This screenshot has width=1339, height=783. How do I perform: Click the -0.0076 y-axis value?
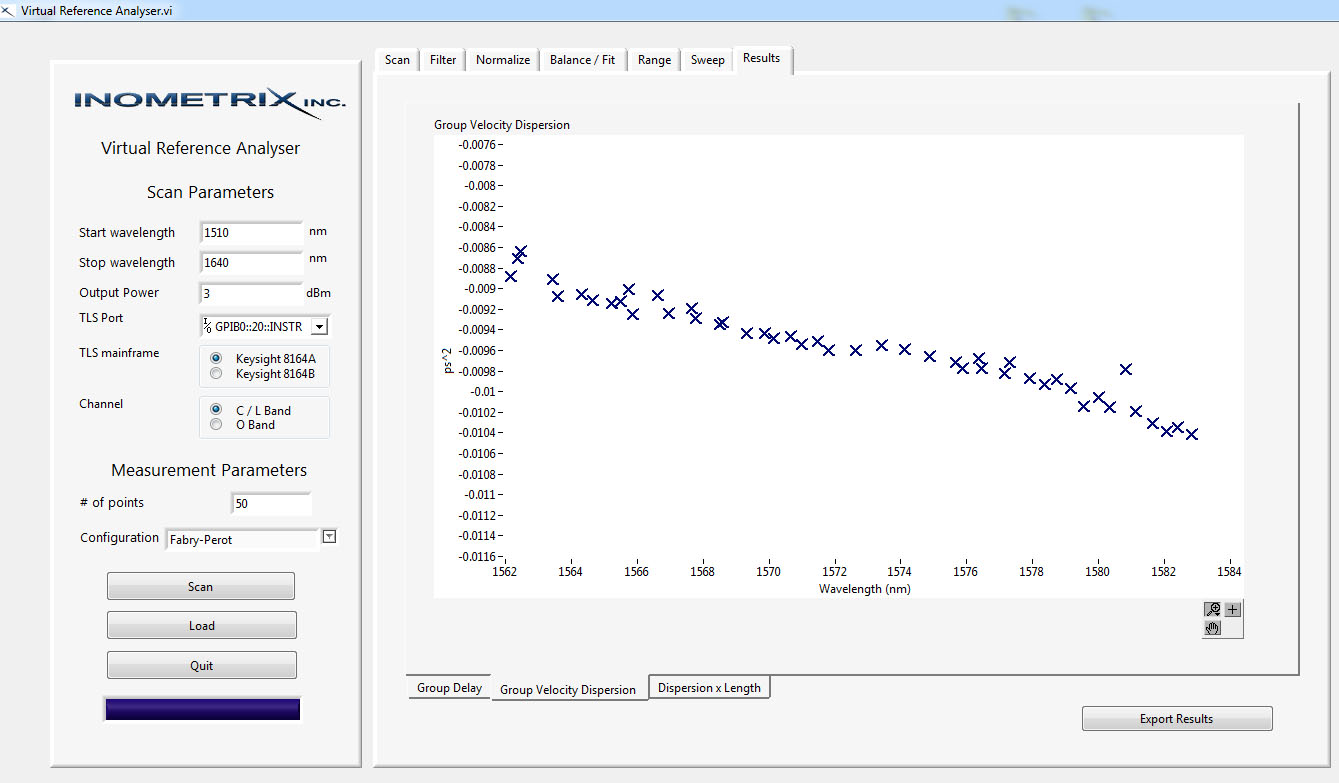[476, 145]
